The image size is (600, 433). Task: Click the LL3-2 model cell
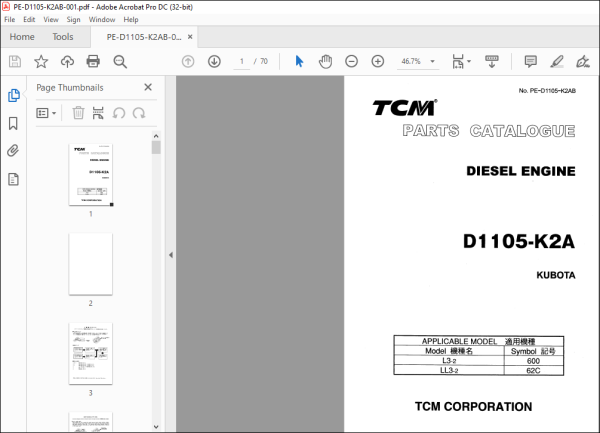[449, 370]
